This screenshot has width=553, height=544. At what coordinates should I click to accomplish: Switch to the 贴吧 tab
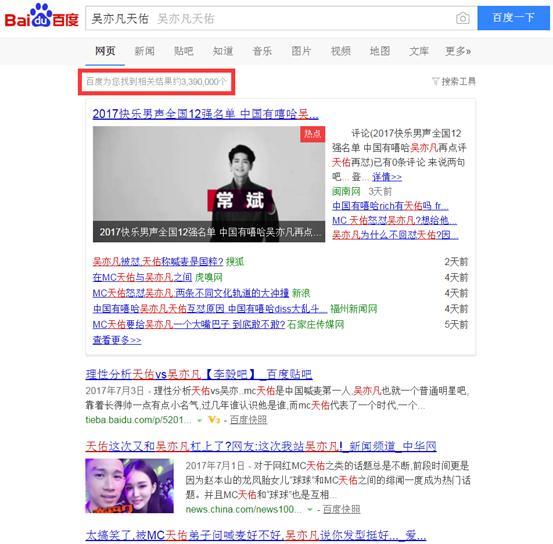[184, 51]
